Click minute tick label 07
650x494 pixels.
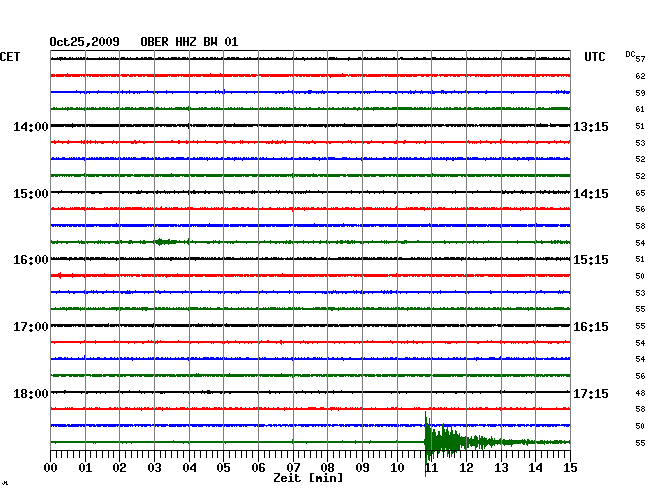click(x=293, y=468)
